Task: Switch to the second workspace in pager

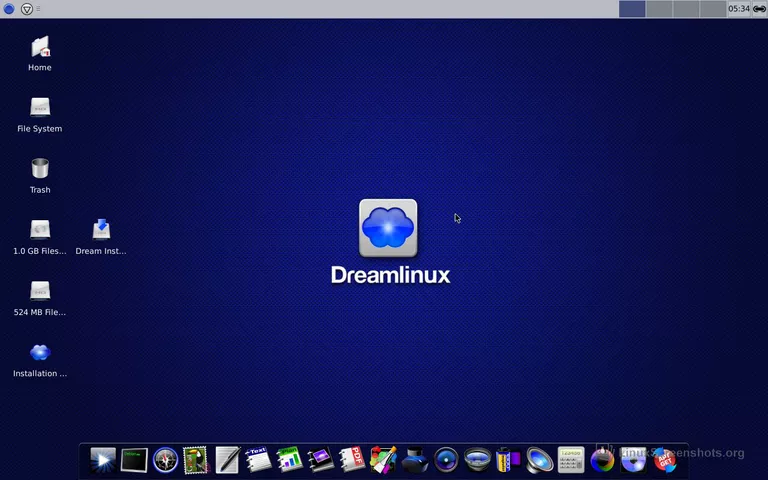Action: click(x=659, y=9)
